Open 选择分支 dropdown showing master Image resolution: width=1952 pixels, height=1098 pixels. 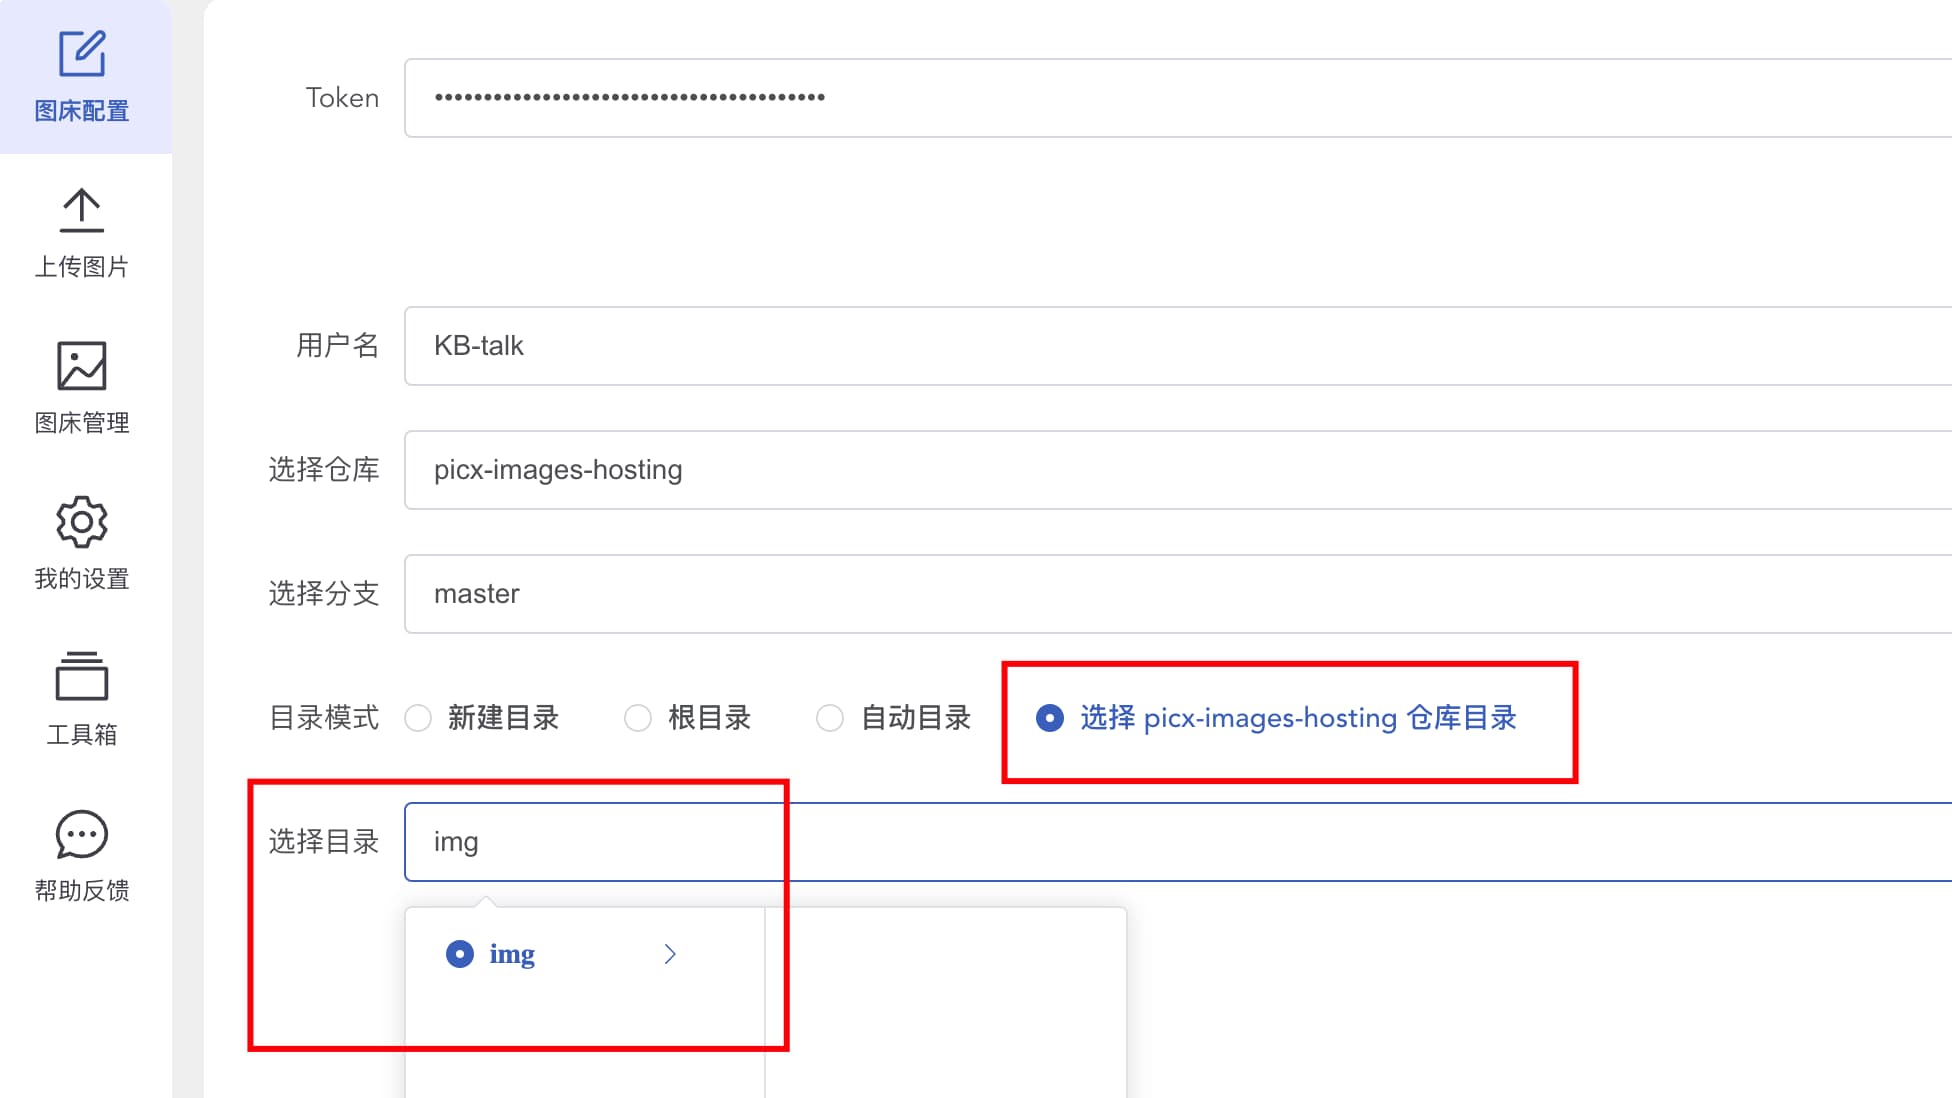click(1100, 594)
